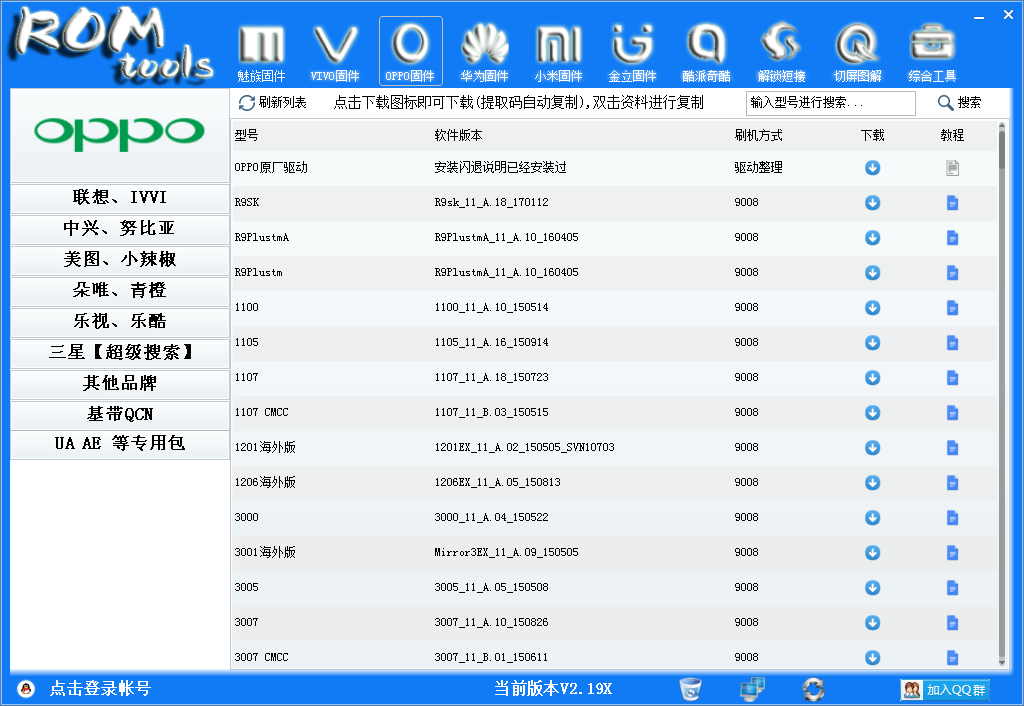
Task: Click the 型号 column header
Action: pyautogui.click(x=246, y=135)
